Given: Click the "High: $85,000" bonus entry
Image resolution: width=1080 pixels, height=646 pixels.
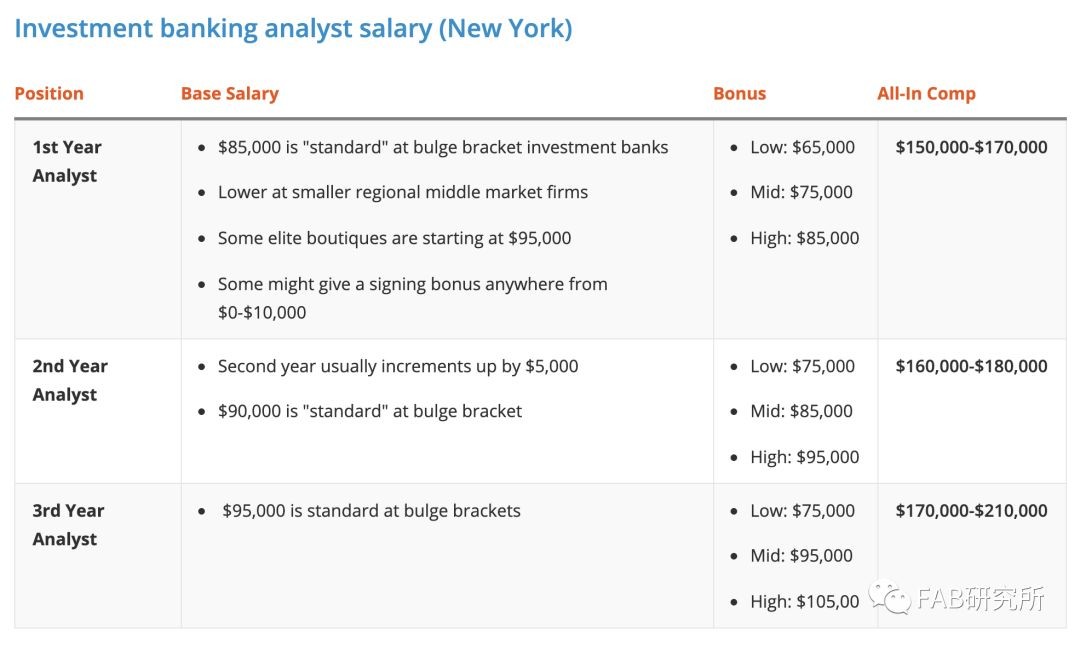Looking at the screenshot, I should [x=804, y=238].
